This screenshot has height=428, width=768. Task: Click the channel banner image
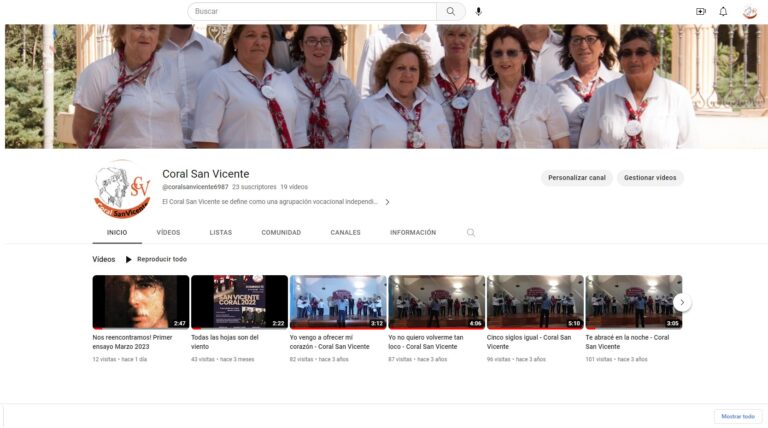384,87
